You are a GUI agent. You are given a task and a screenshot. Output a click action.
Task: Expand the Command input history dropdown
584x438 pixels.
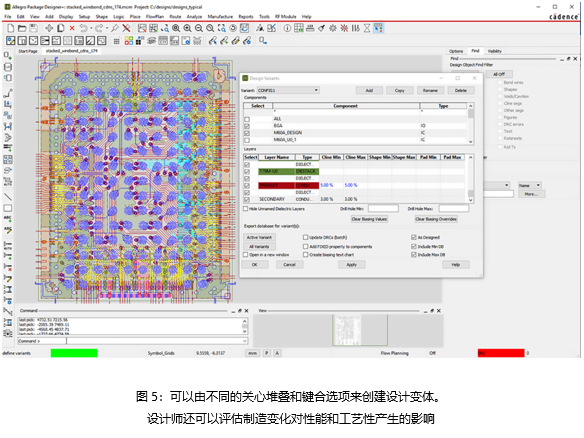(x=245, y=341)
